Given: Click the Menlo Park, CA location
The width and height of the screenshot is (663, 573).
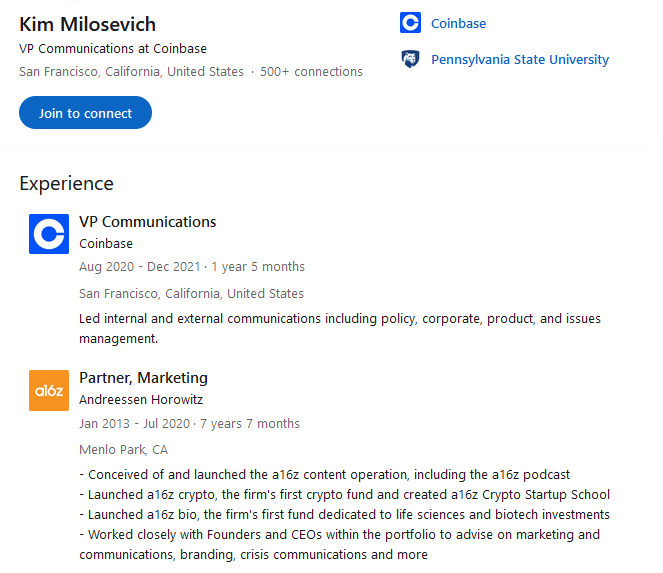Looking at the screenshot, I should coord(123,450).
